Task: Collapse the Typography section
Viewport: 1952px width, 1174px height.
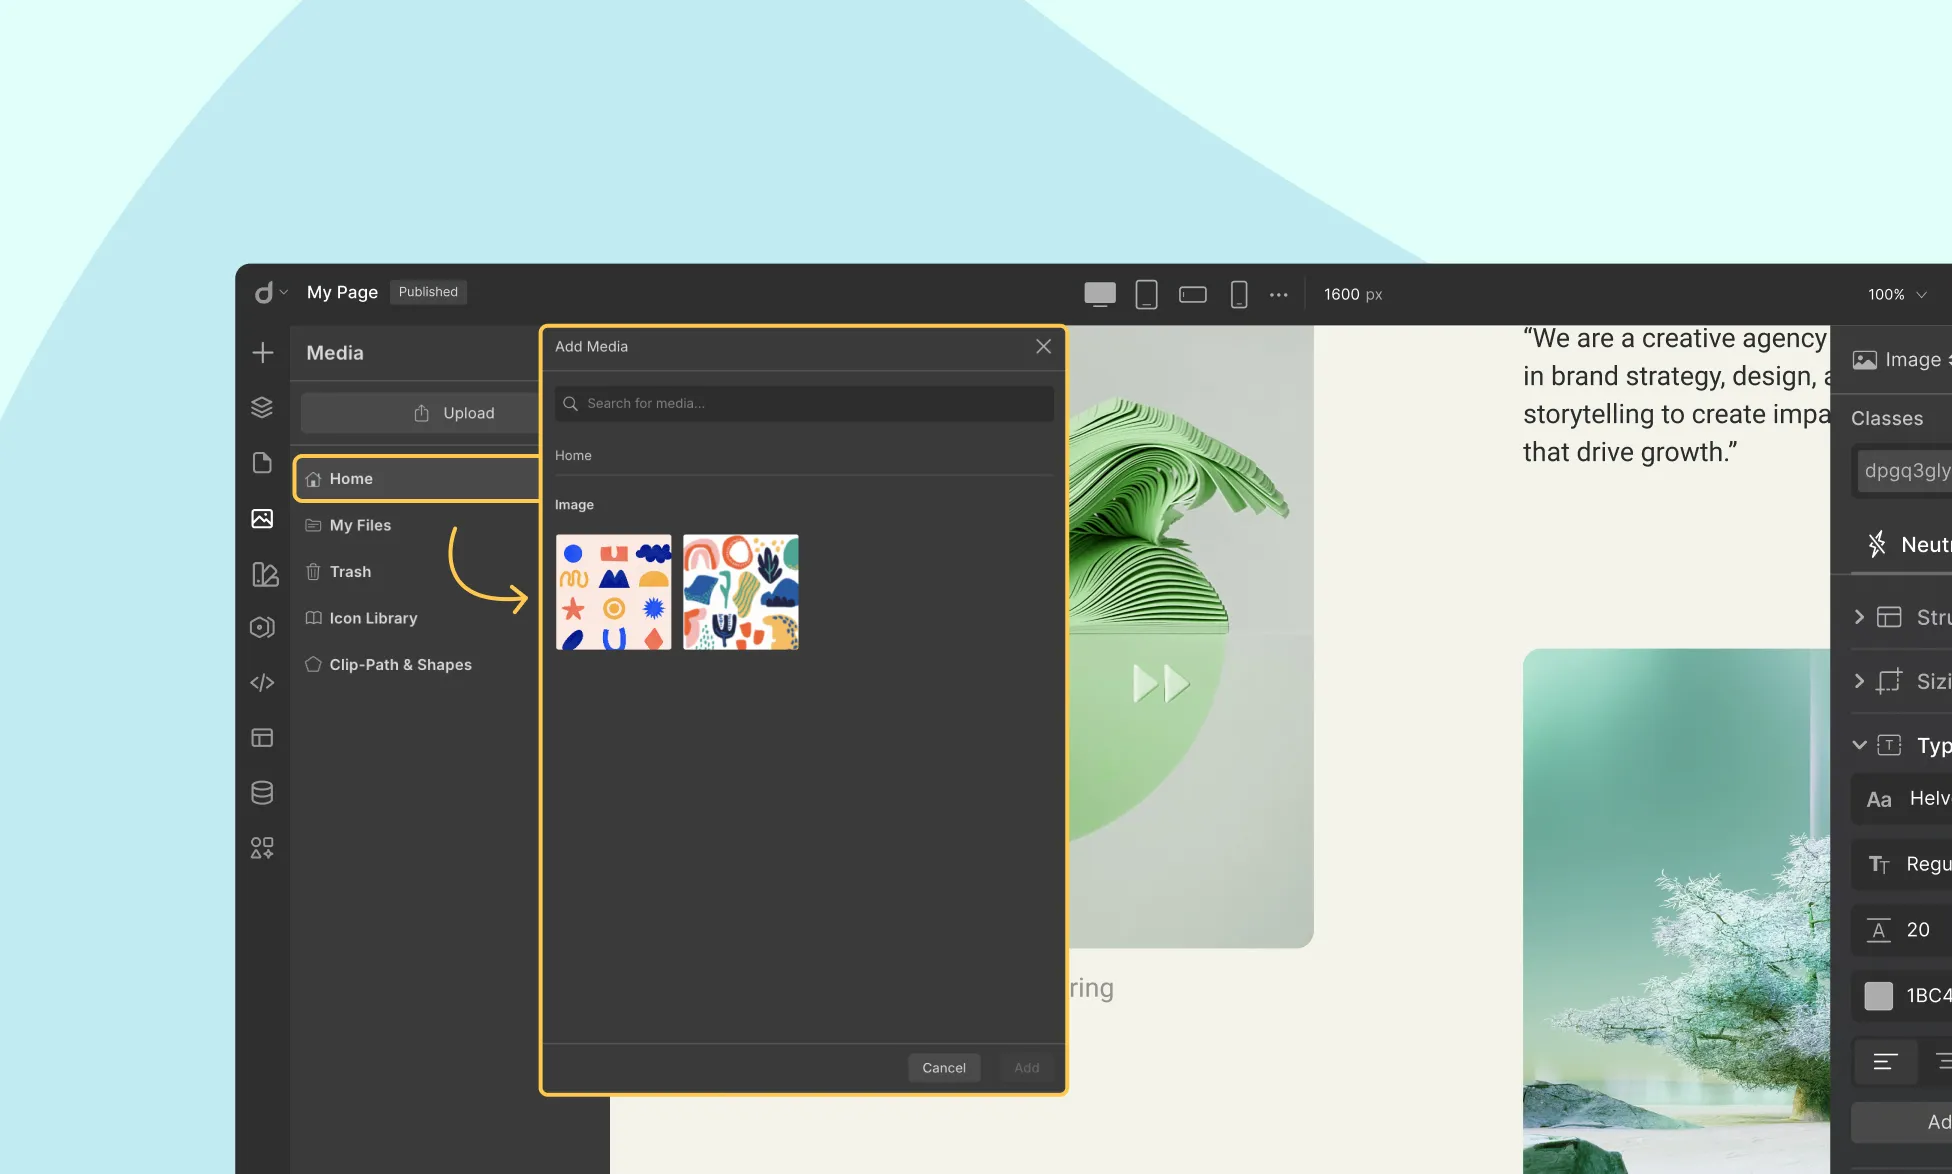Action: [1903, 745]
